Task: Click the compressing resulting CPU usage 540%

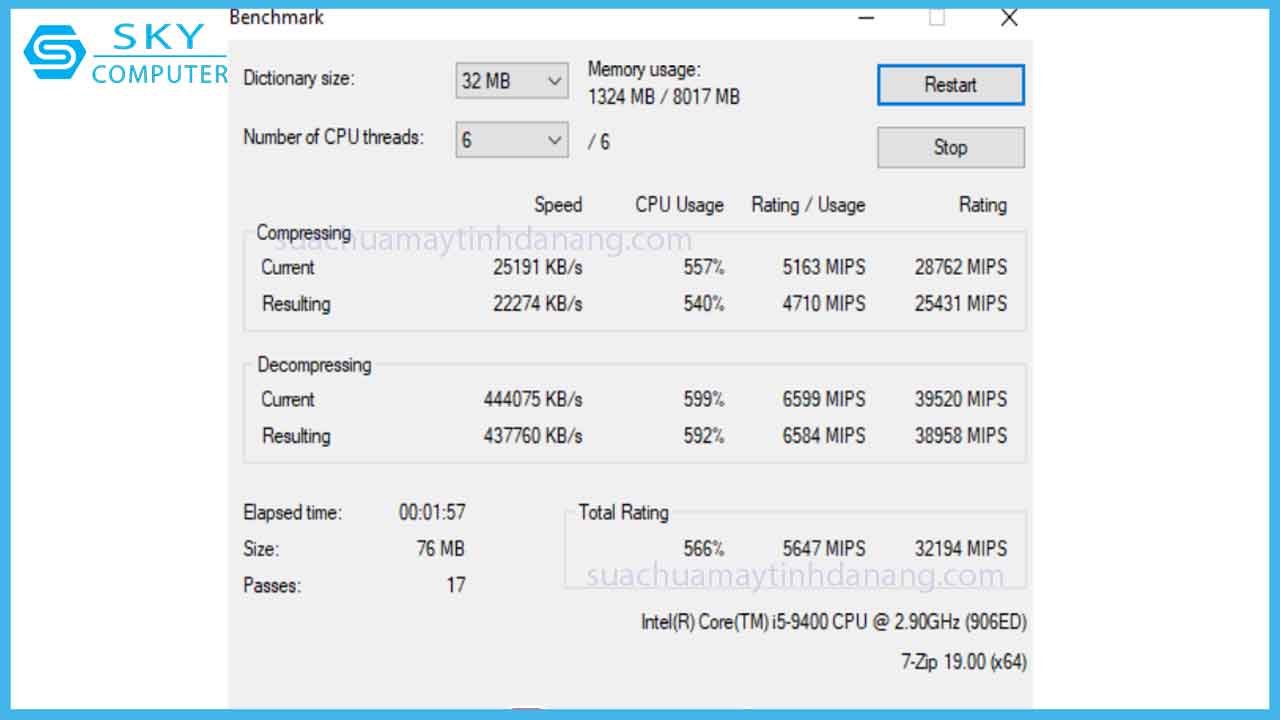Action: point(704,303)
